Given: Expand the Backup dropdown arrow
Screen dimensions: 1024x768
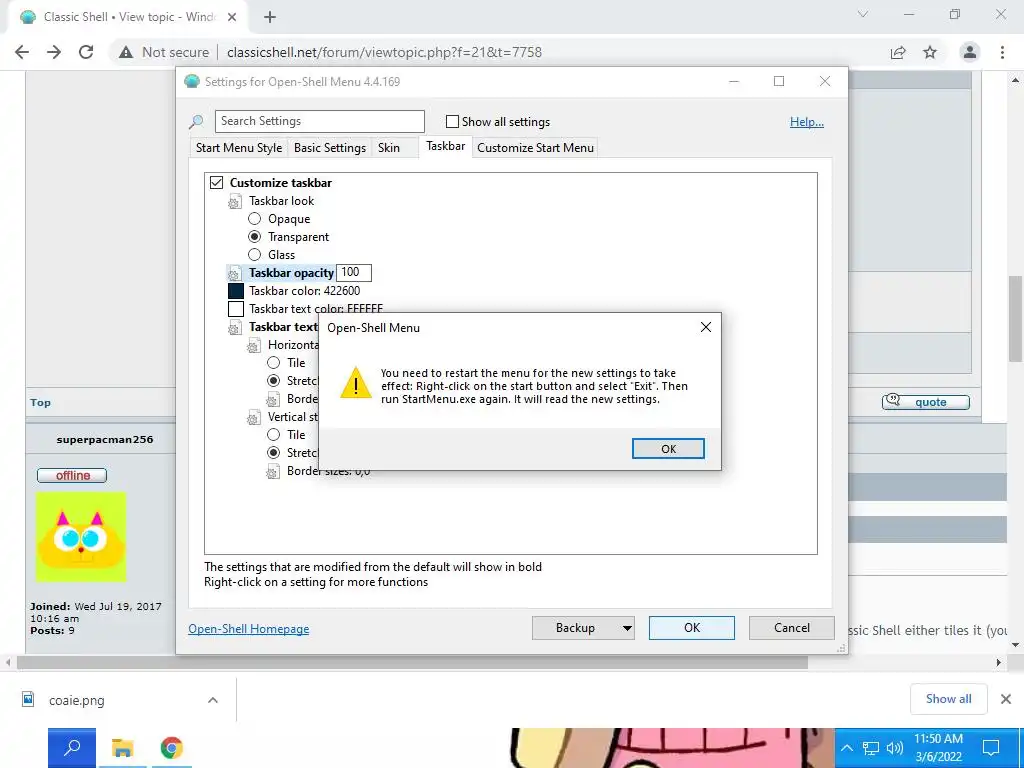Looking at the screenshot, I should [627, 628].
